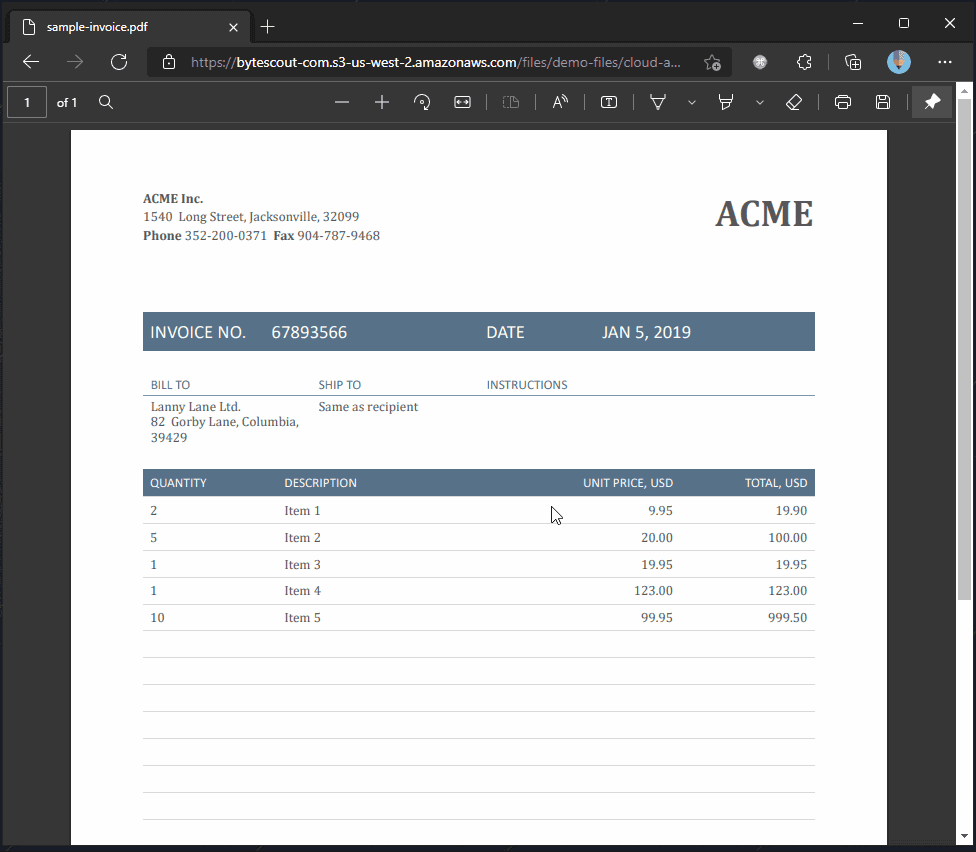976x852 pixels.
Task: Click the fit to width icon
Action: [462, 102]
